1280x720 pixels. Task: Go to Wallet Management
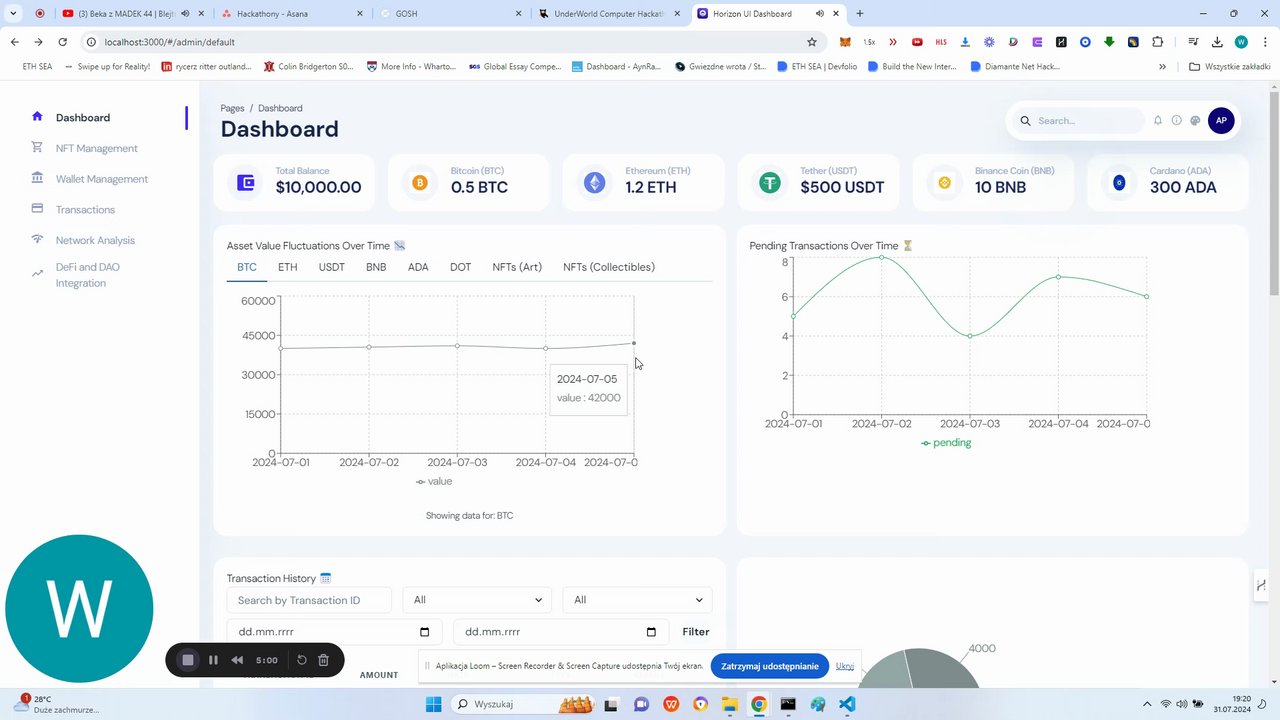(101, 179)
